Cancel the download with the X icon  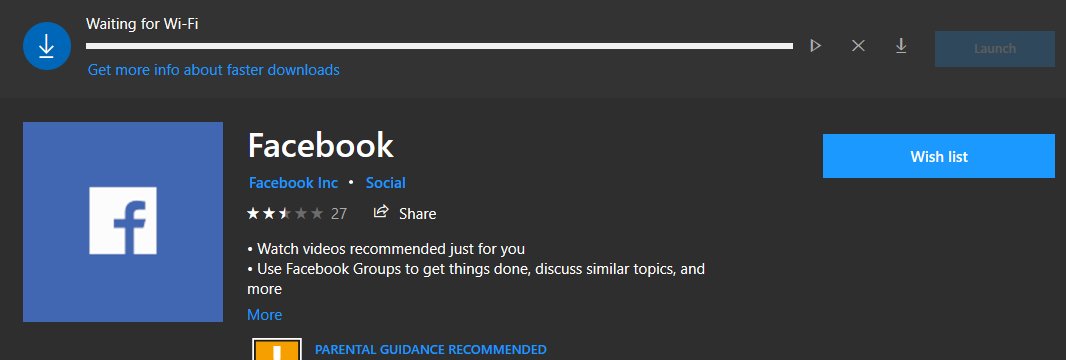[858, 46]
